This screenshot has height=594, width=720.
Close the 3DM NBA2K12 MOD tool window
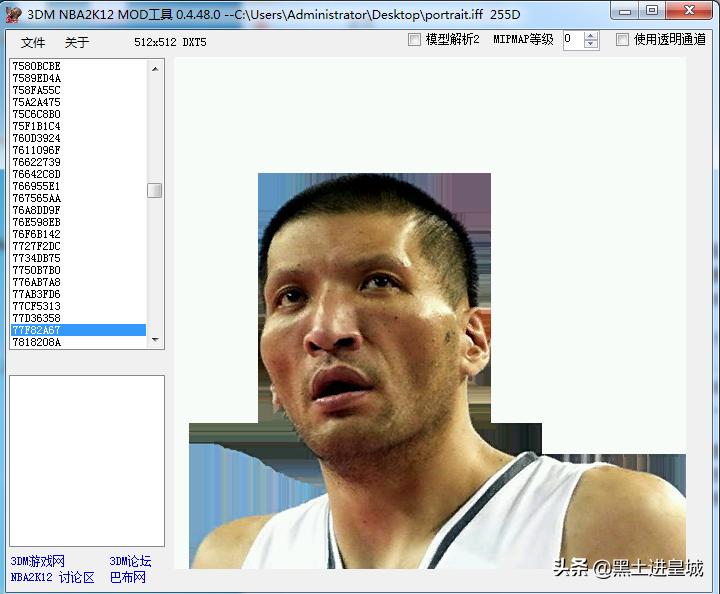pyautogui.click(x=689, y=11)
